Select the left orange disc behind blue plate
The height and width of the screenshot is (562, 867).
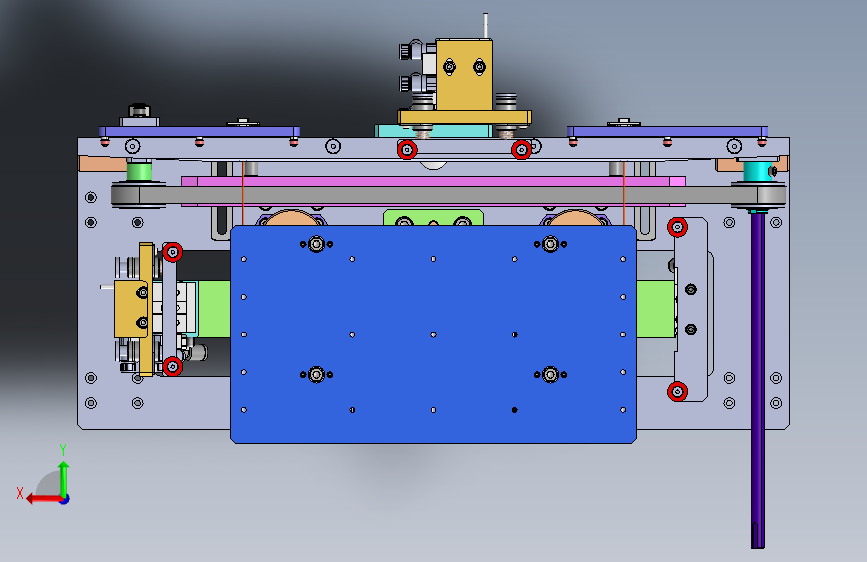tap(292, 218)
